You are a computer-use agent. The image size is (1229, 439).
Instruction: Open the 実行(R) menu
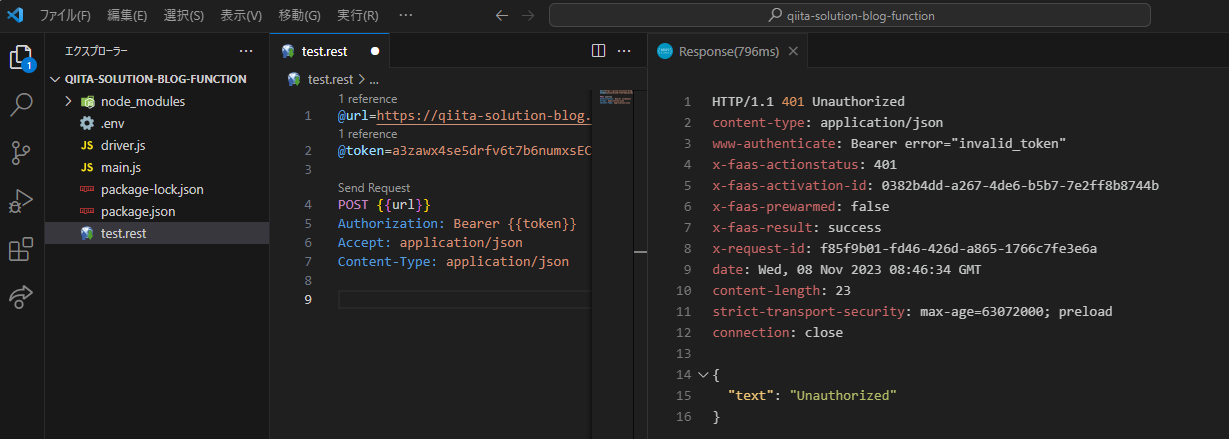click(357, 16)
